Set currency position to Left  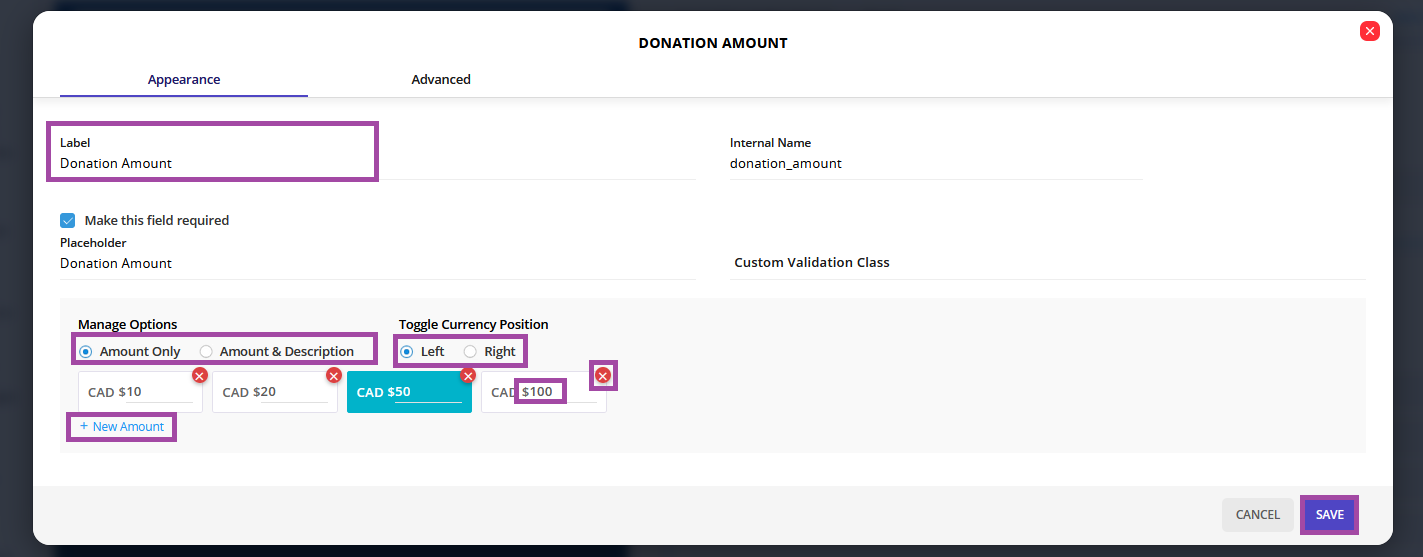click(x=422, y=351)
